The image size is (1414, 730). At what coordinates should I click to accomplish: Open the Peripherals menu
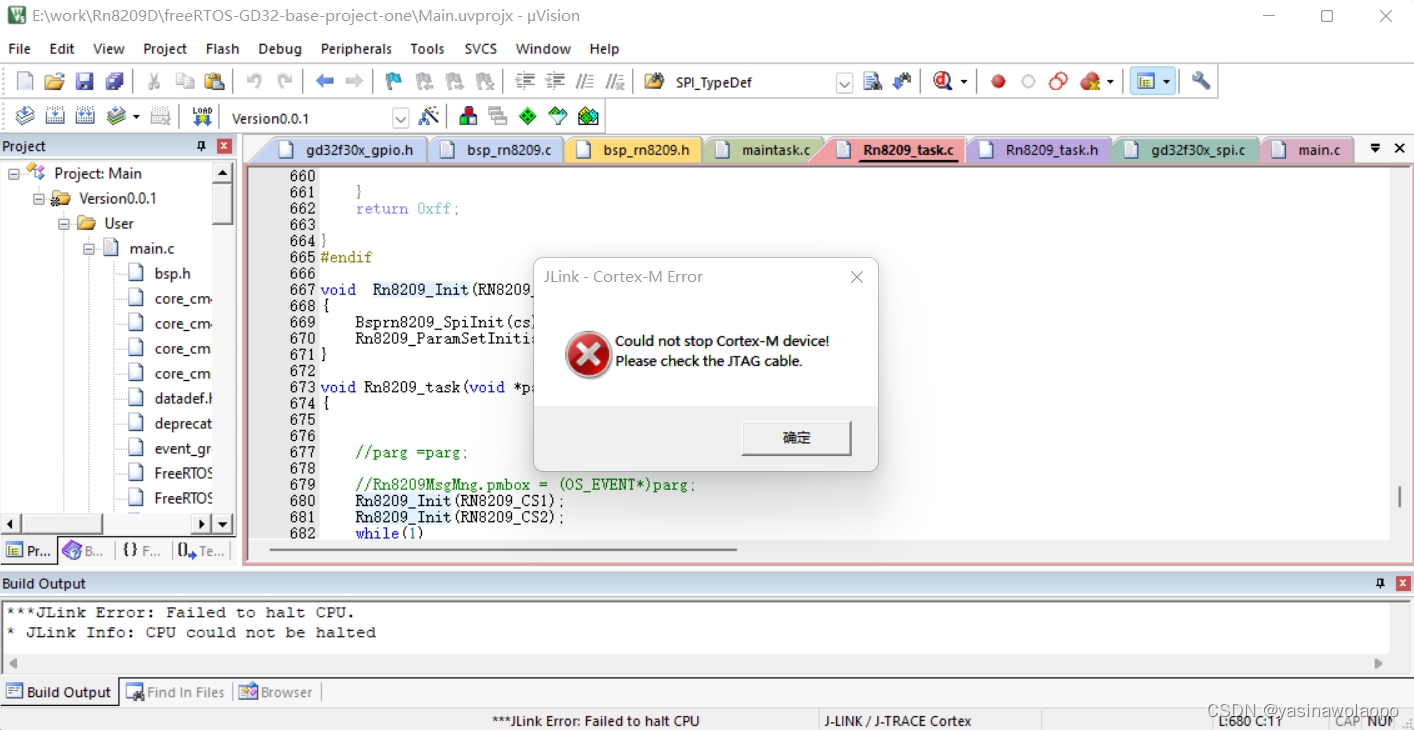(x=356, y=48)
